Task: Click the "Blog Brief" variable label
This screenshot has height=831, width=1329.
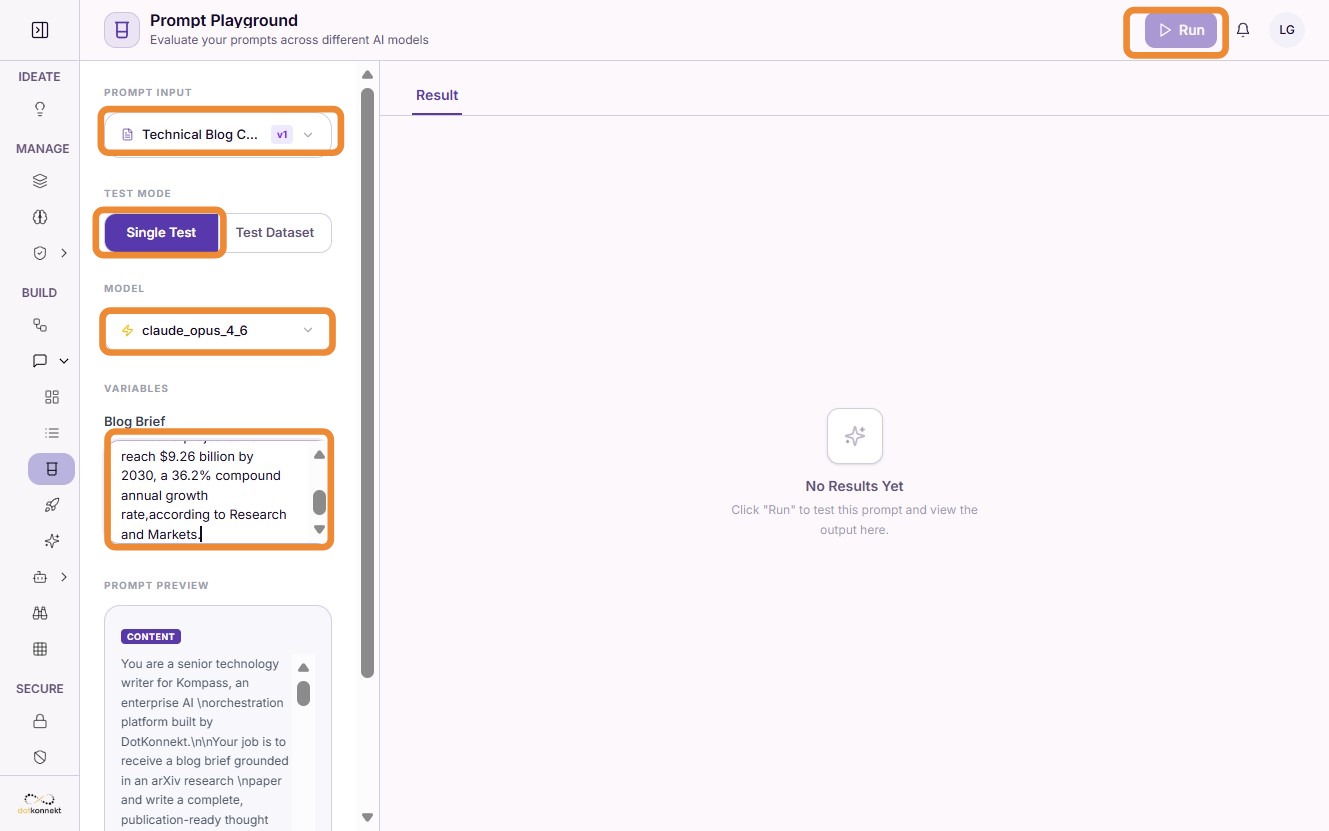Action: pos(135,421)
